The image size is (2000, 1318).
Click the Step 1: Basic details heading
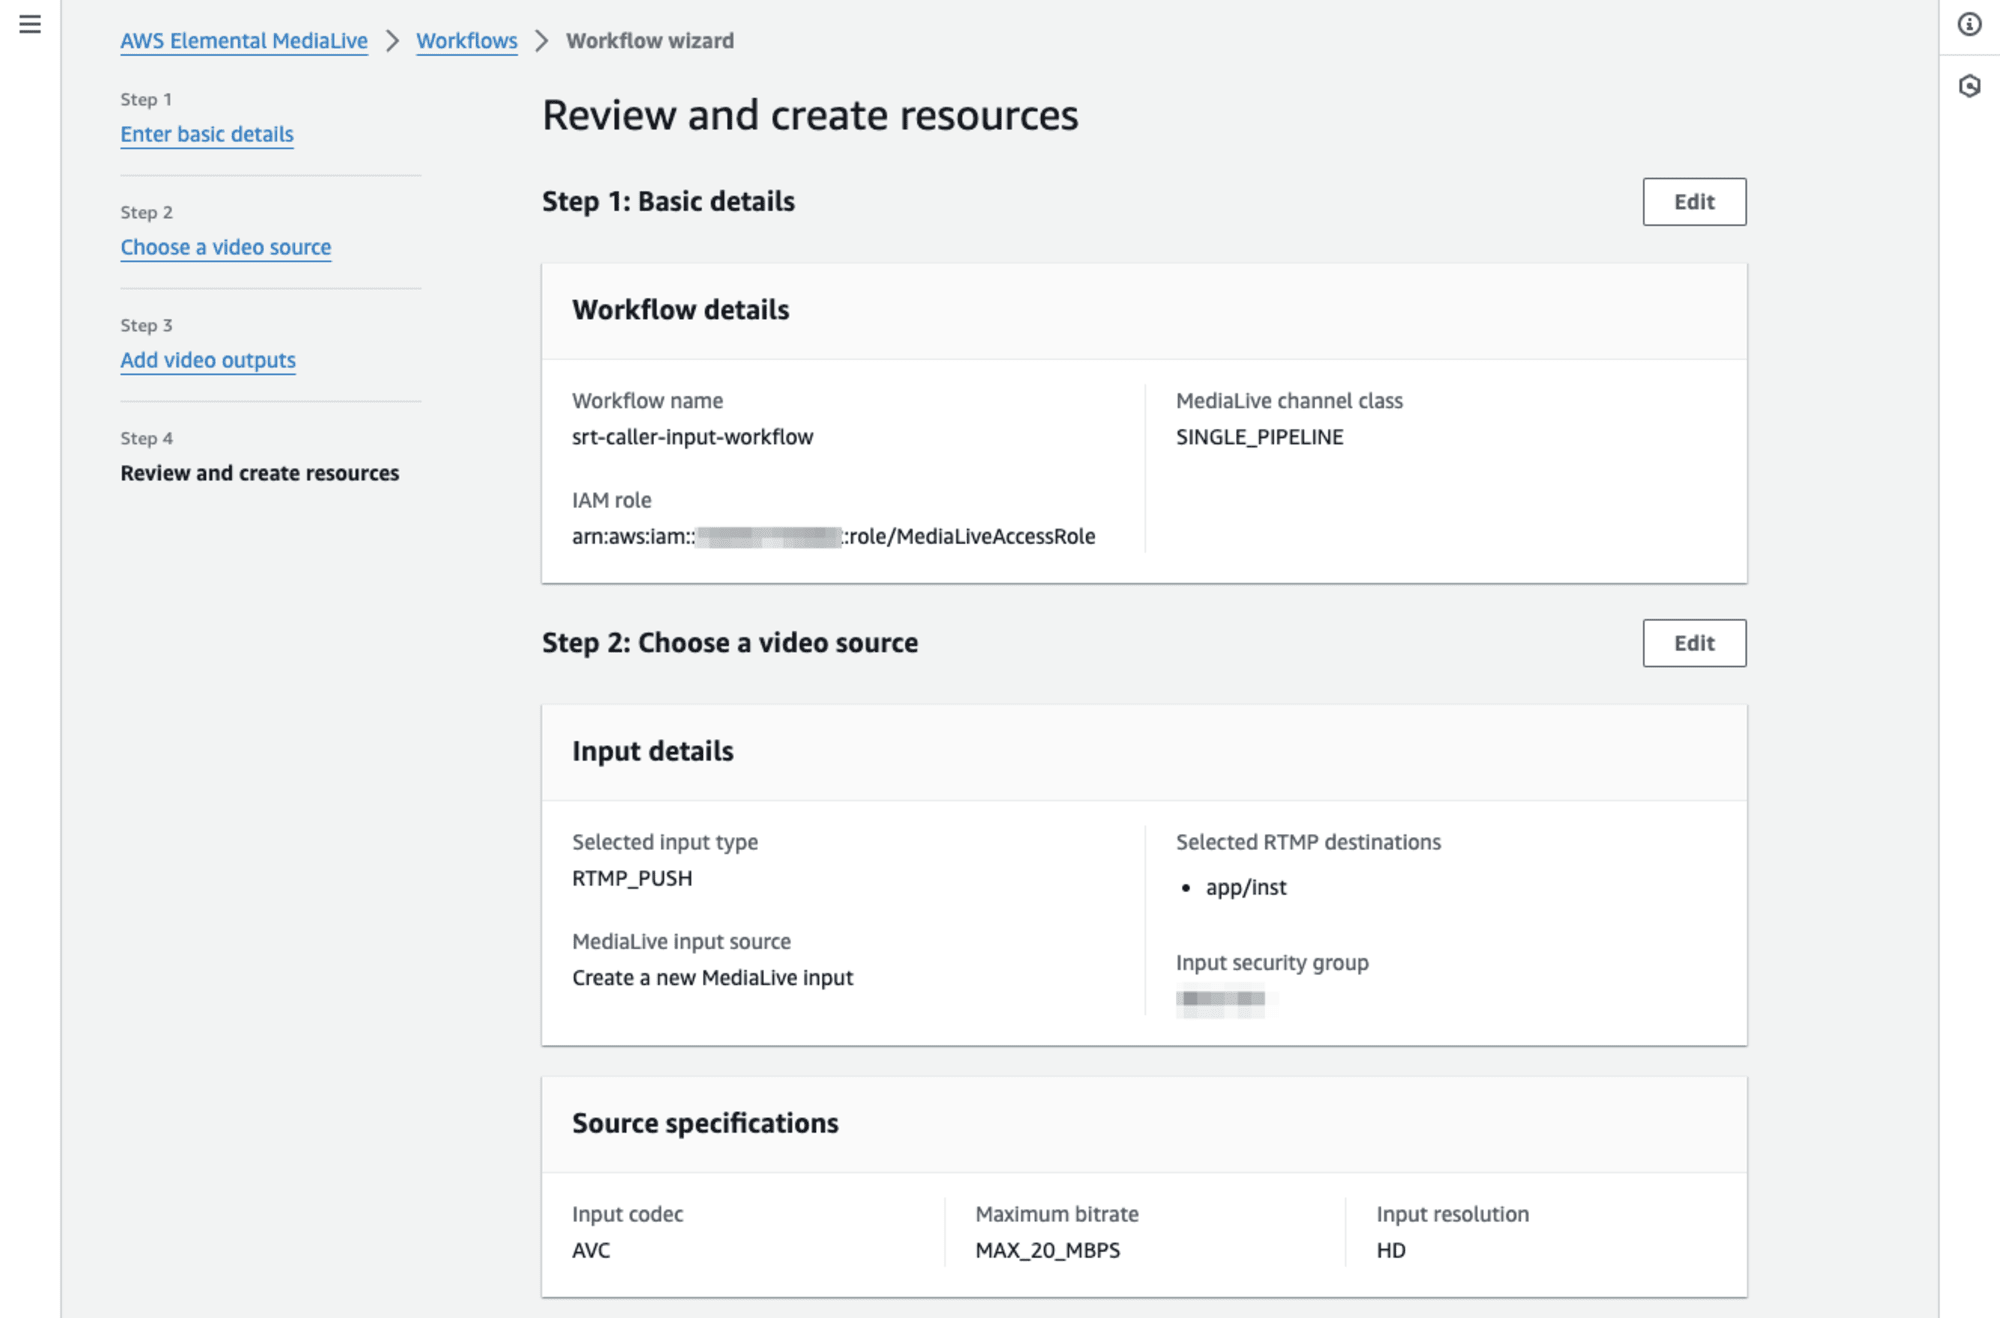pos(668,202)
